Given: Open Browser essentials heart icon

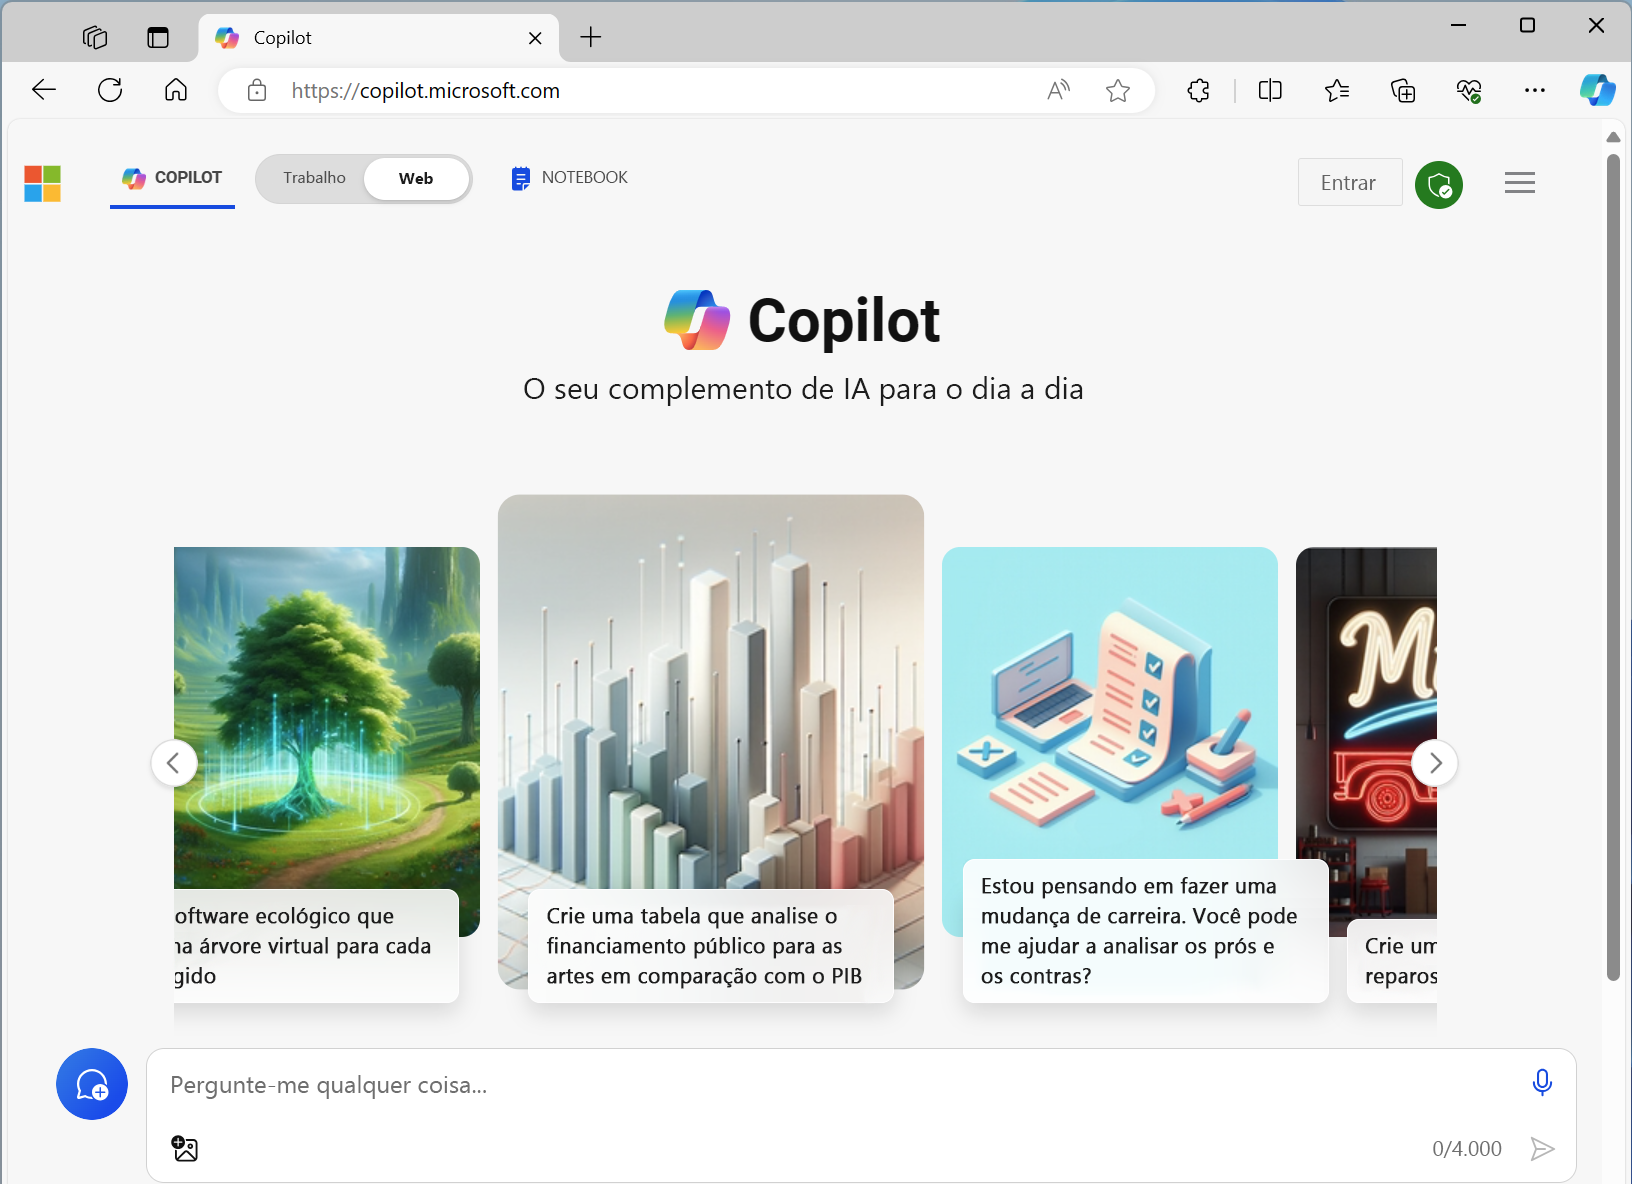Looking at the screenshot, I should [x=1469, y=91].
